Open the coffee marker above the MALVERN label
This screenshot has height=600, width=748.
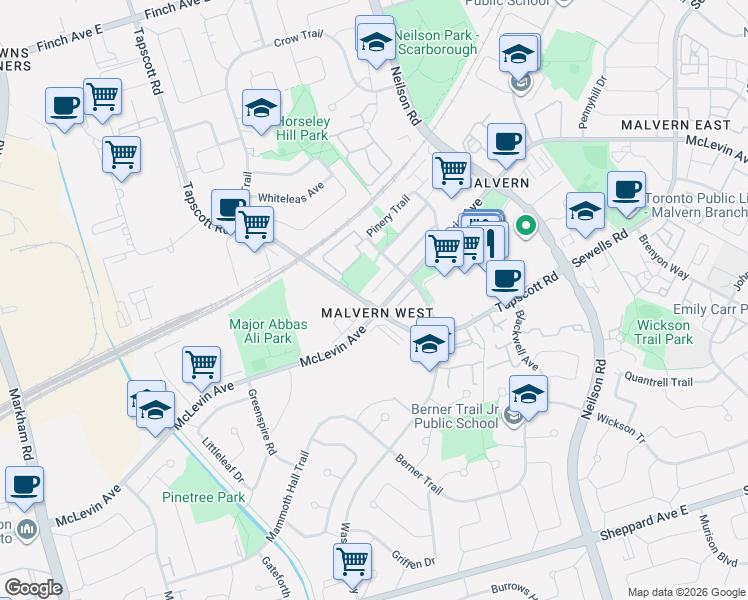507,145
